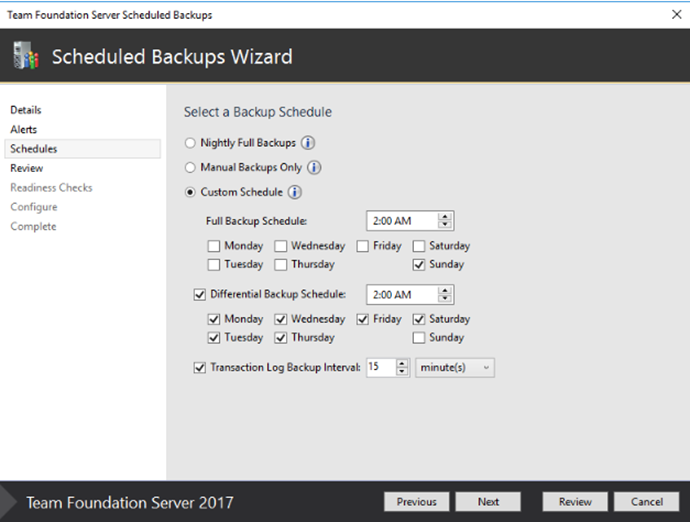
Task: Select Nightly Full Backups radio option
Action: point(190,143)
